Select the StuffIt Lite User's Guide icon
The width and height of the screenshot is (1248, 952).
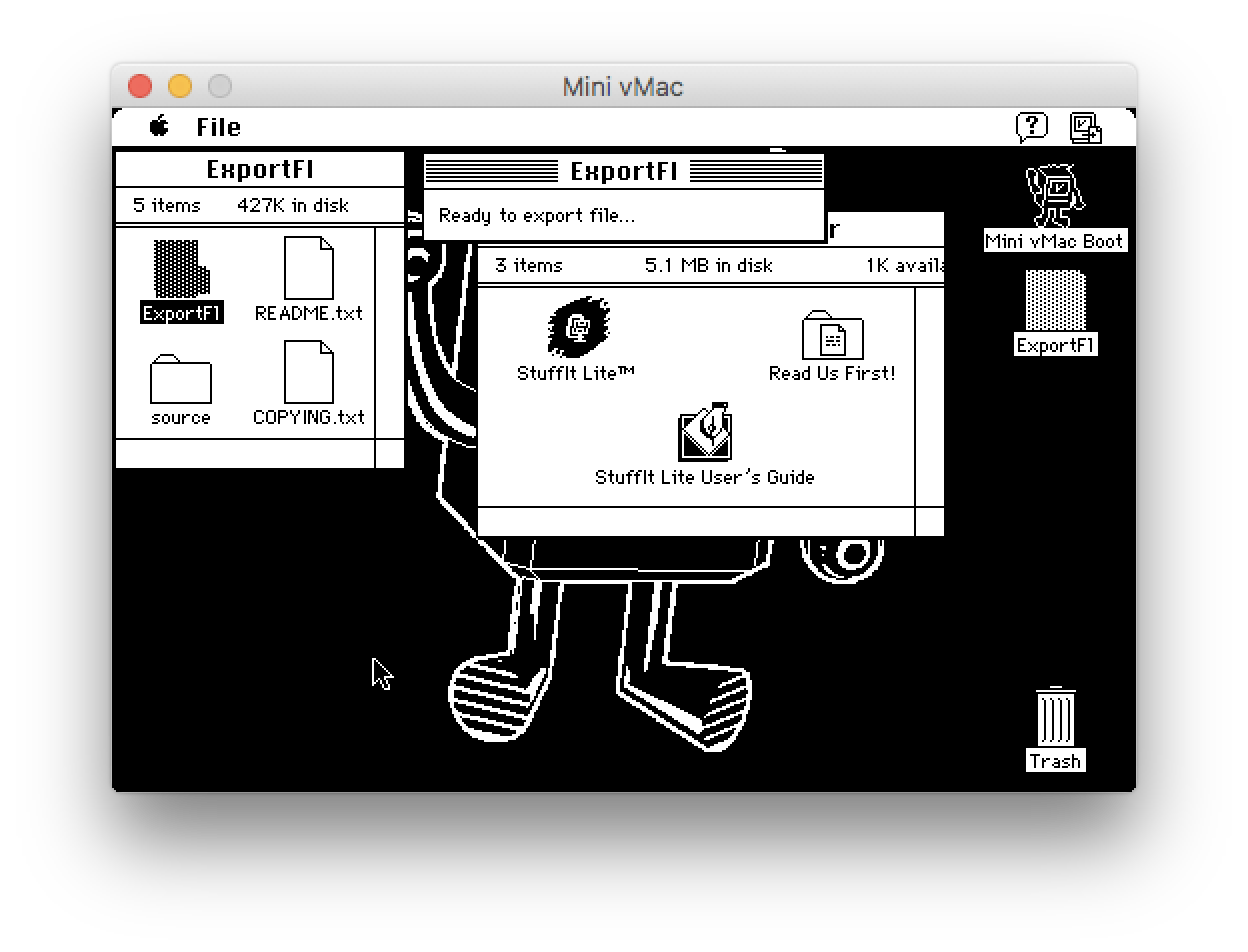point(705,432)
